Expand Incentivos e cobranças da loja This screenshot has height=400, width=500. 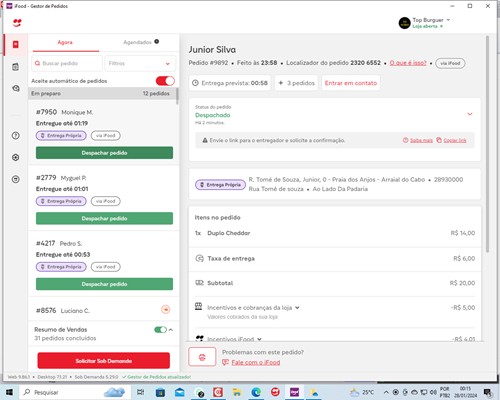(x=297, y=308)
